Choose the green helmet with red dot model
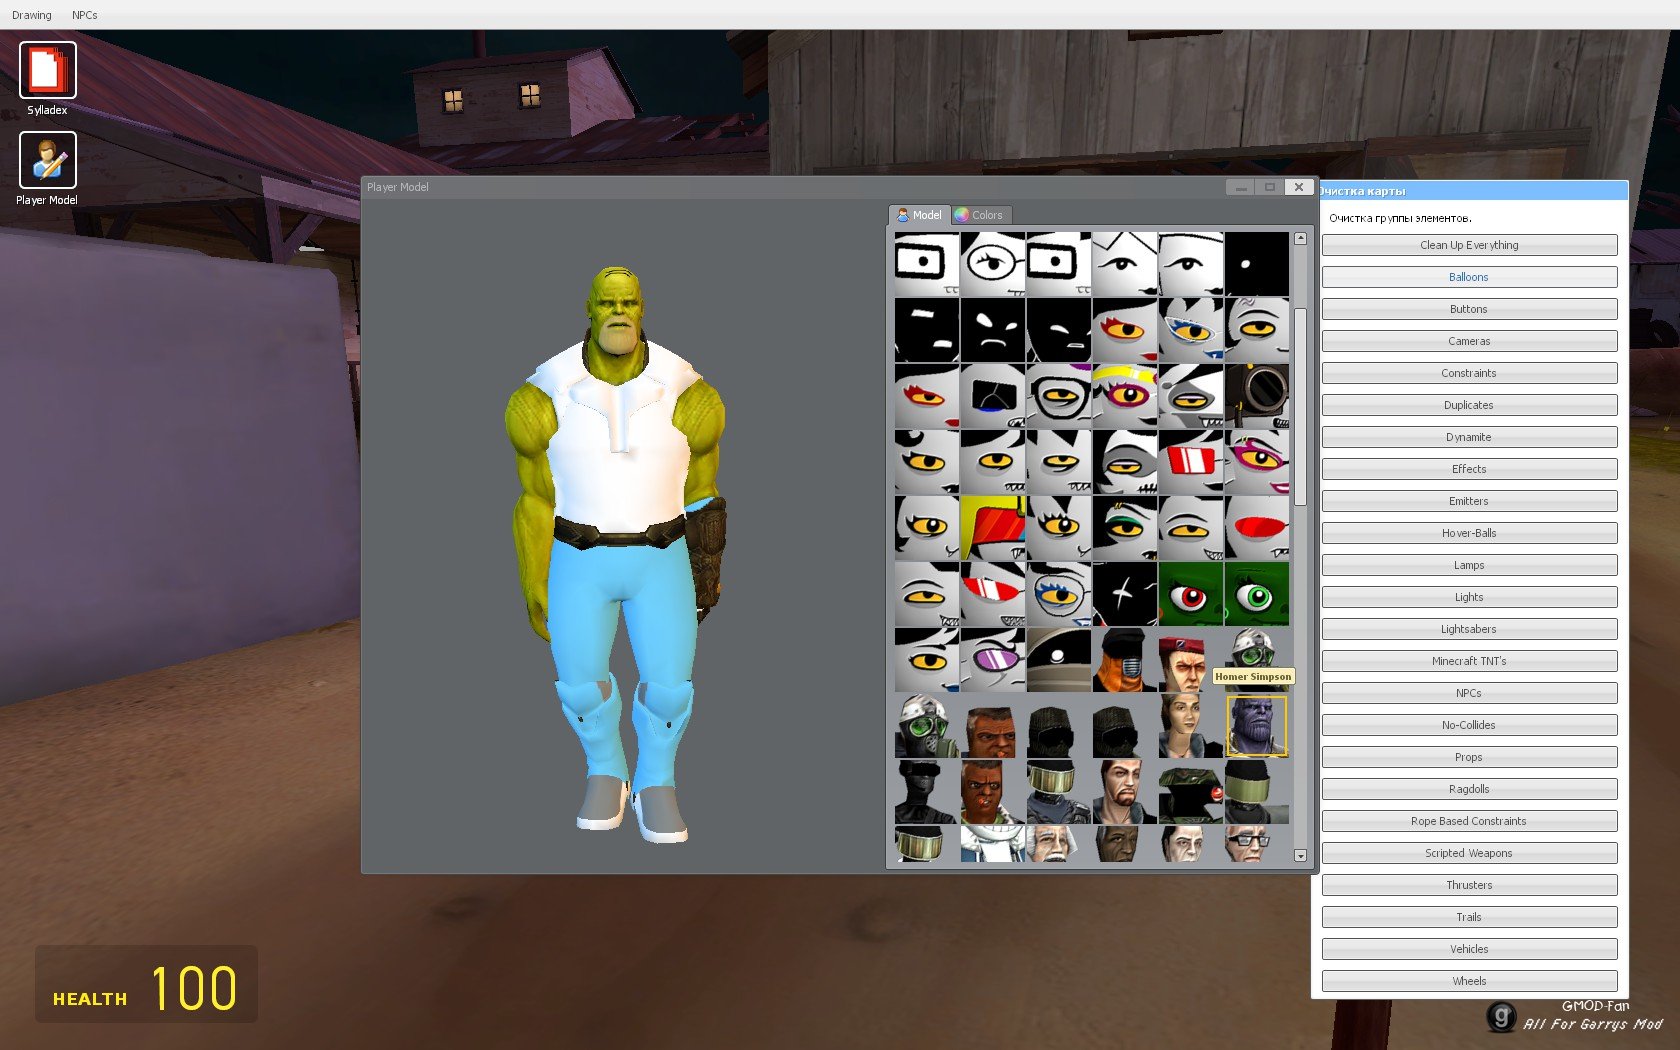Viewport: 1680px width, 1050px height. click(1190, 792)
